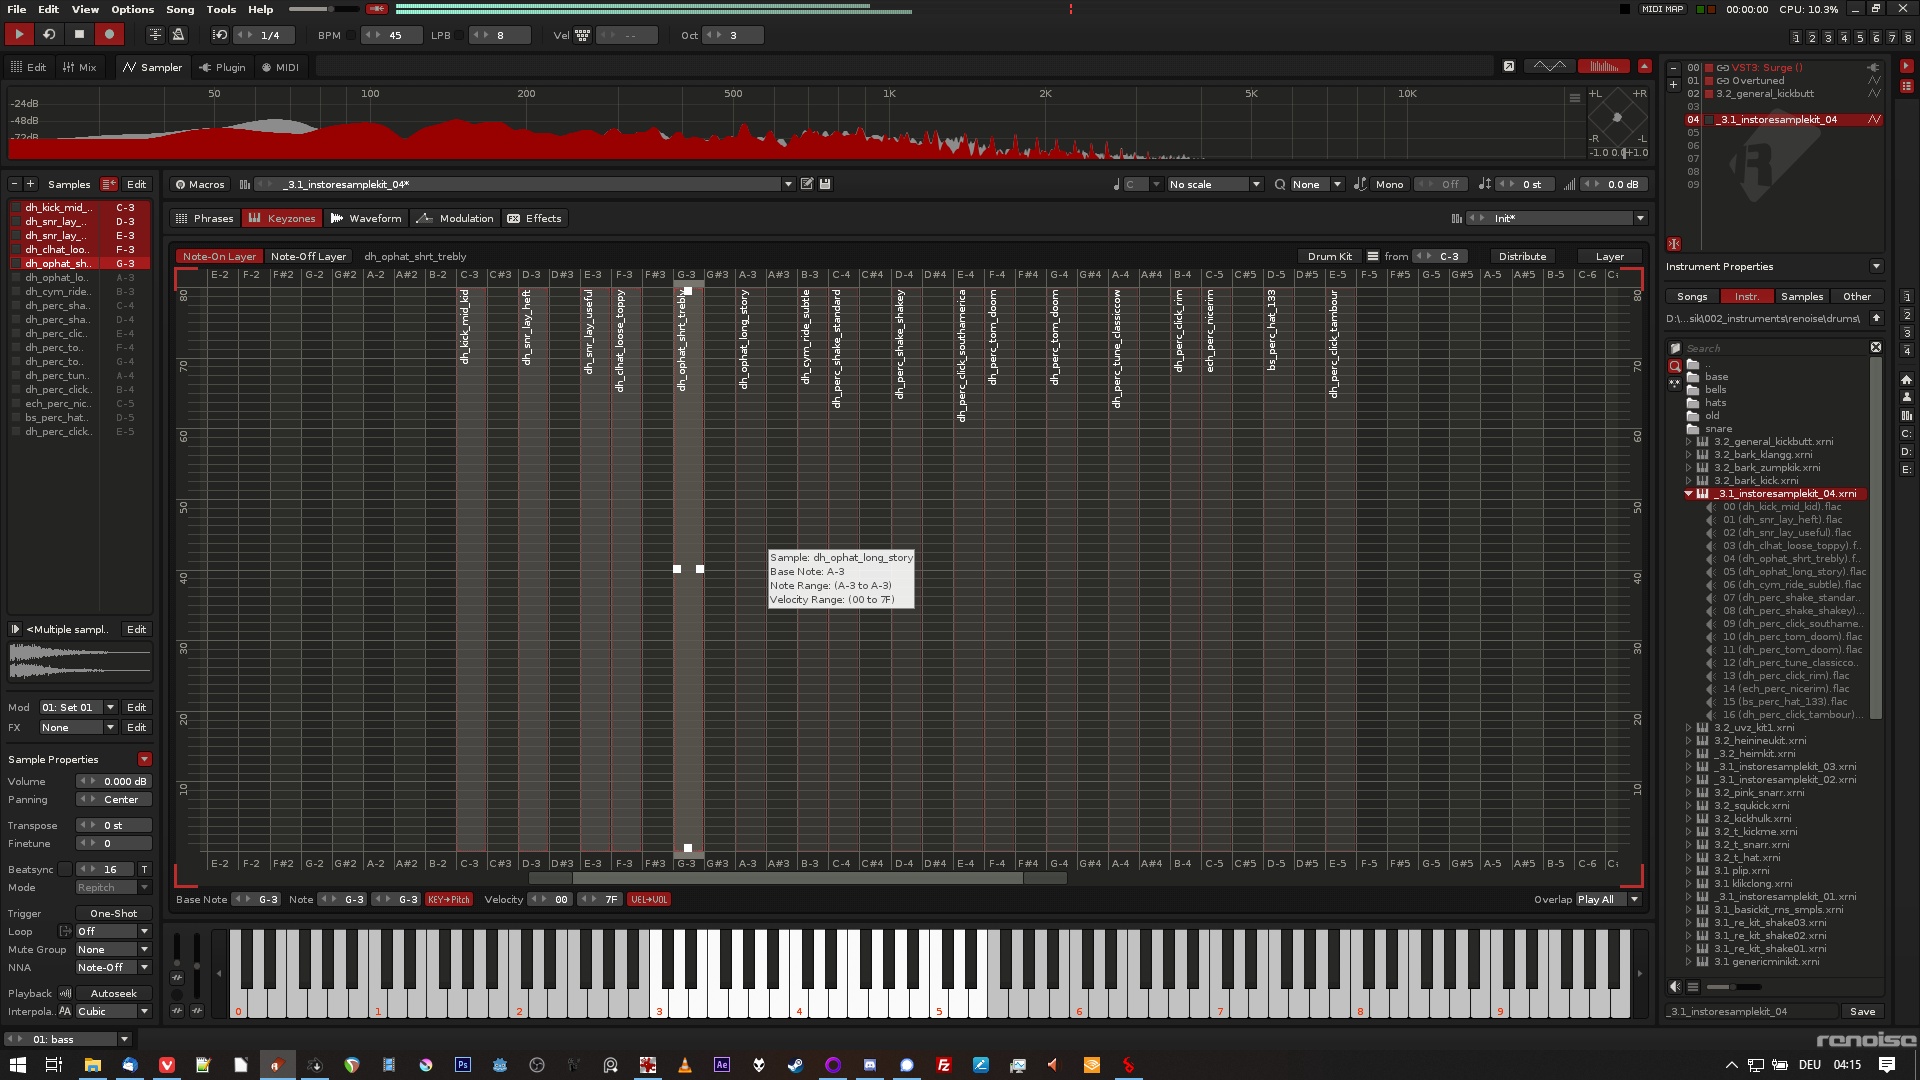
Task: Toggle LPB checkbox
Action: (x=461, y=35)
